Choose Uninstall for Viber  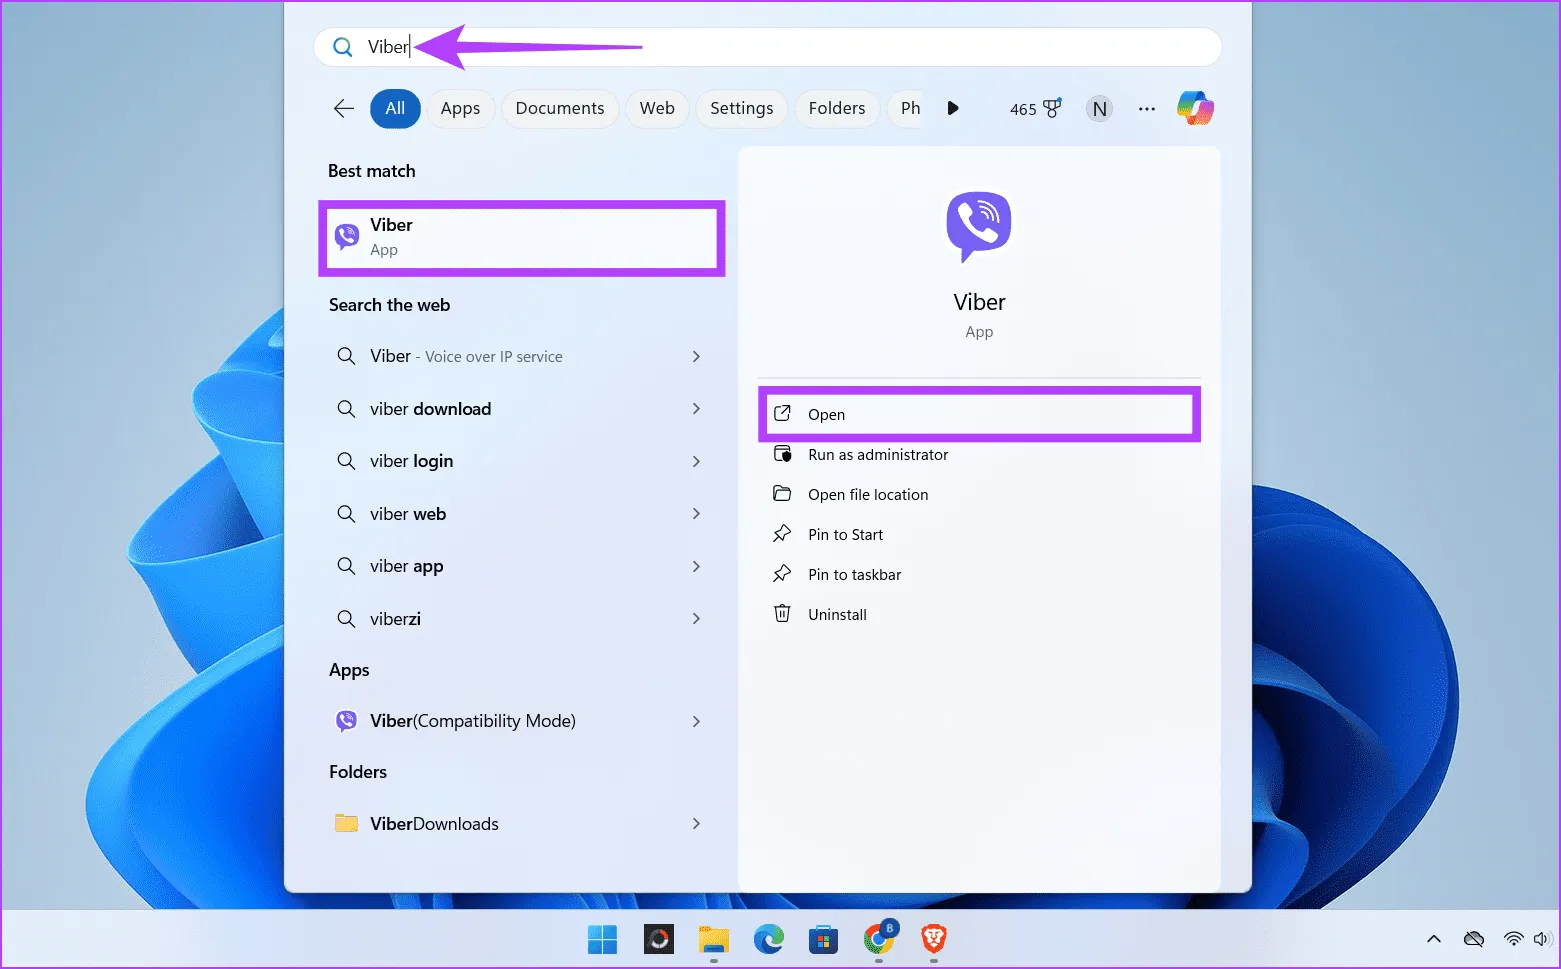coord(837,613)
